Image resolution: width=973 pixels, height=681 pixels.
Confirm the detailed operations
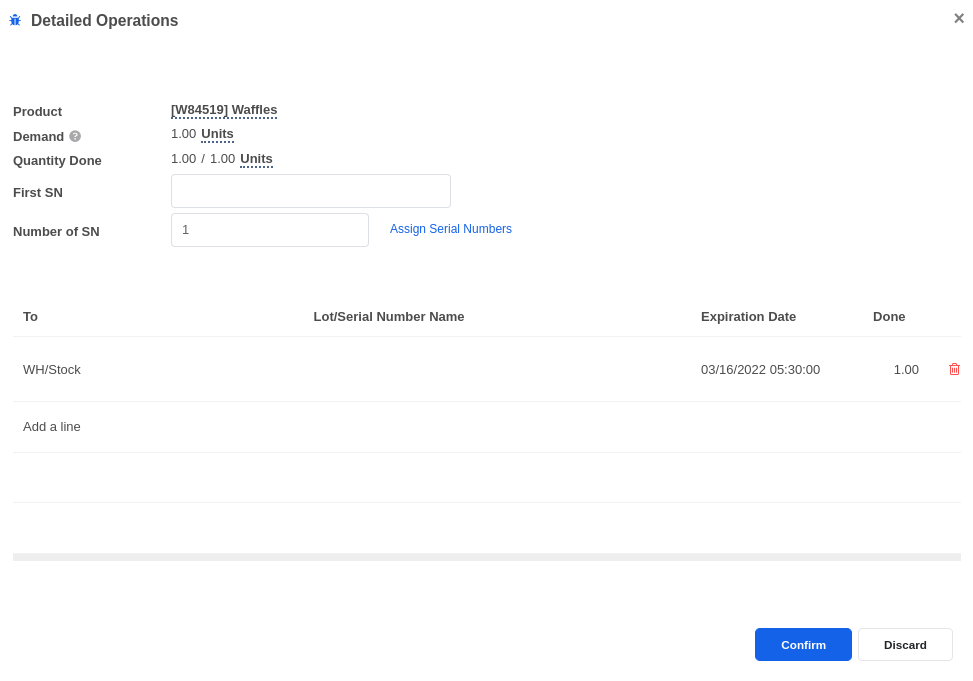[x=803, y=644]
